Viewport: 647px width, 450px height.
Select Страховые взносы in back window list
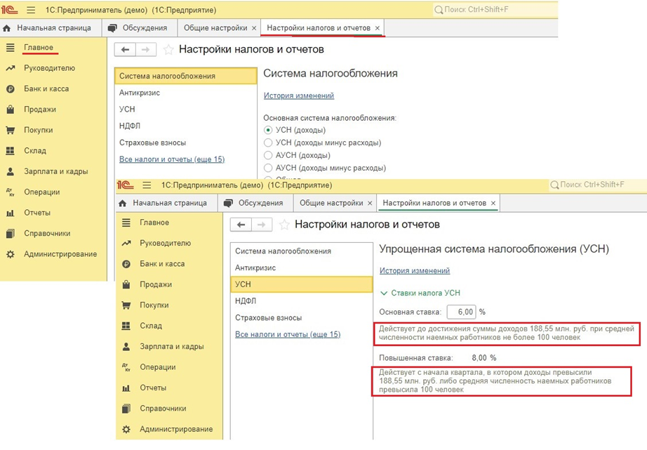[186, 143]
